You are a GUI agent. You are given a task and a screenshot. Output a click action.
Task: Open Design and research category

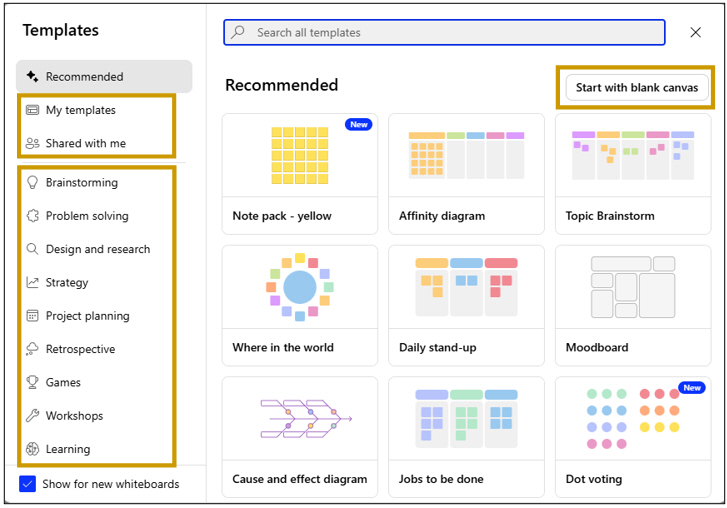coord(98,249)
